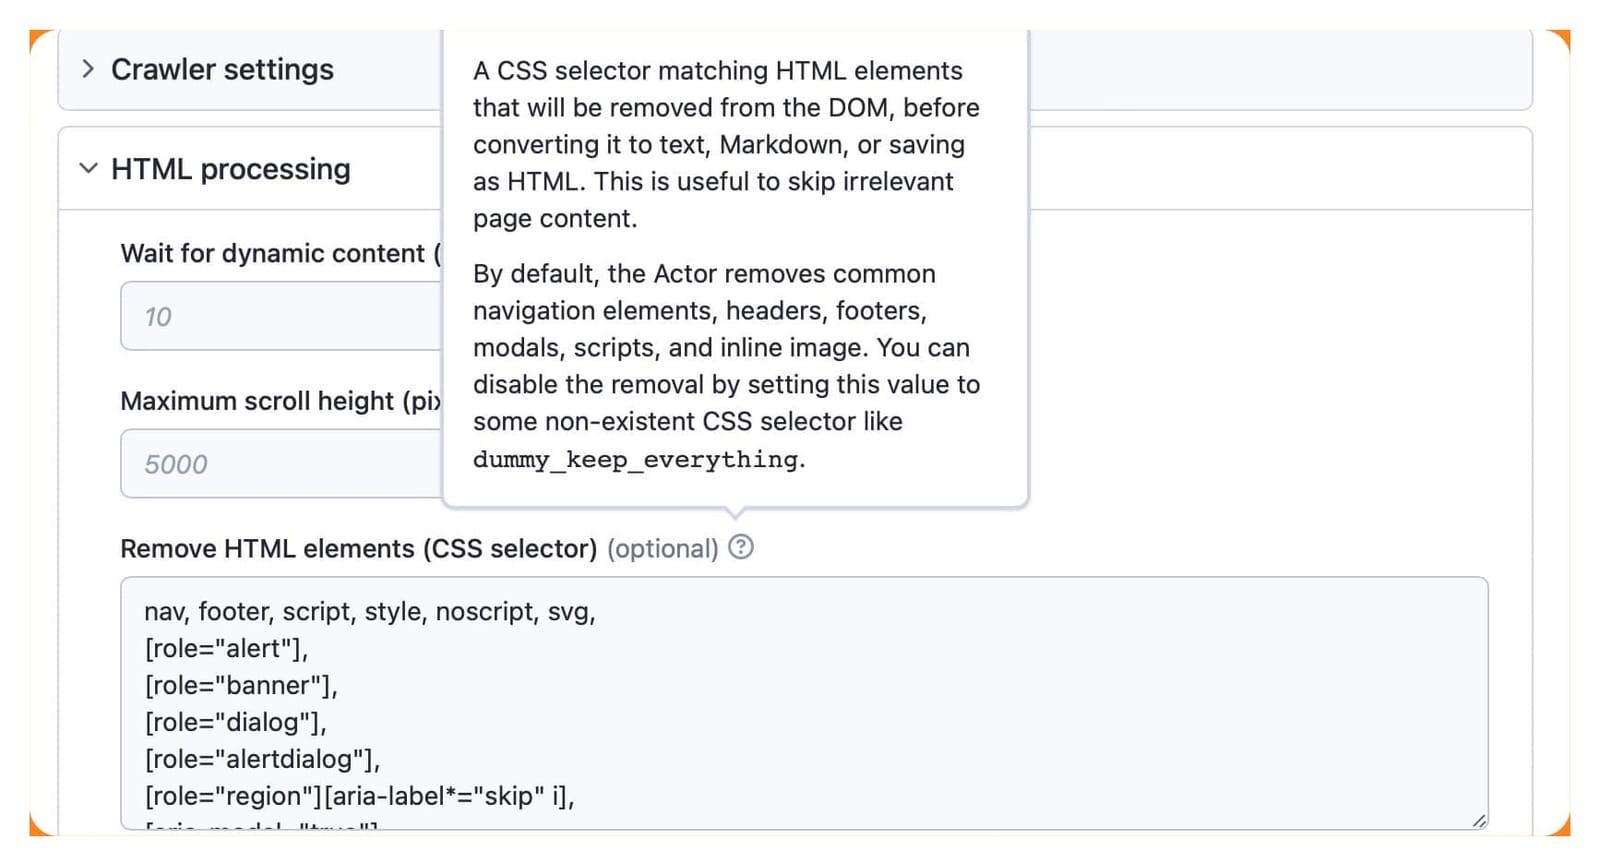Viewport: 1600px width, 866px height.
Task: Select the Maximum scroll height field showing 5000
Action: (280, 464)
